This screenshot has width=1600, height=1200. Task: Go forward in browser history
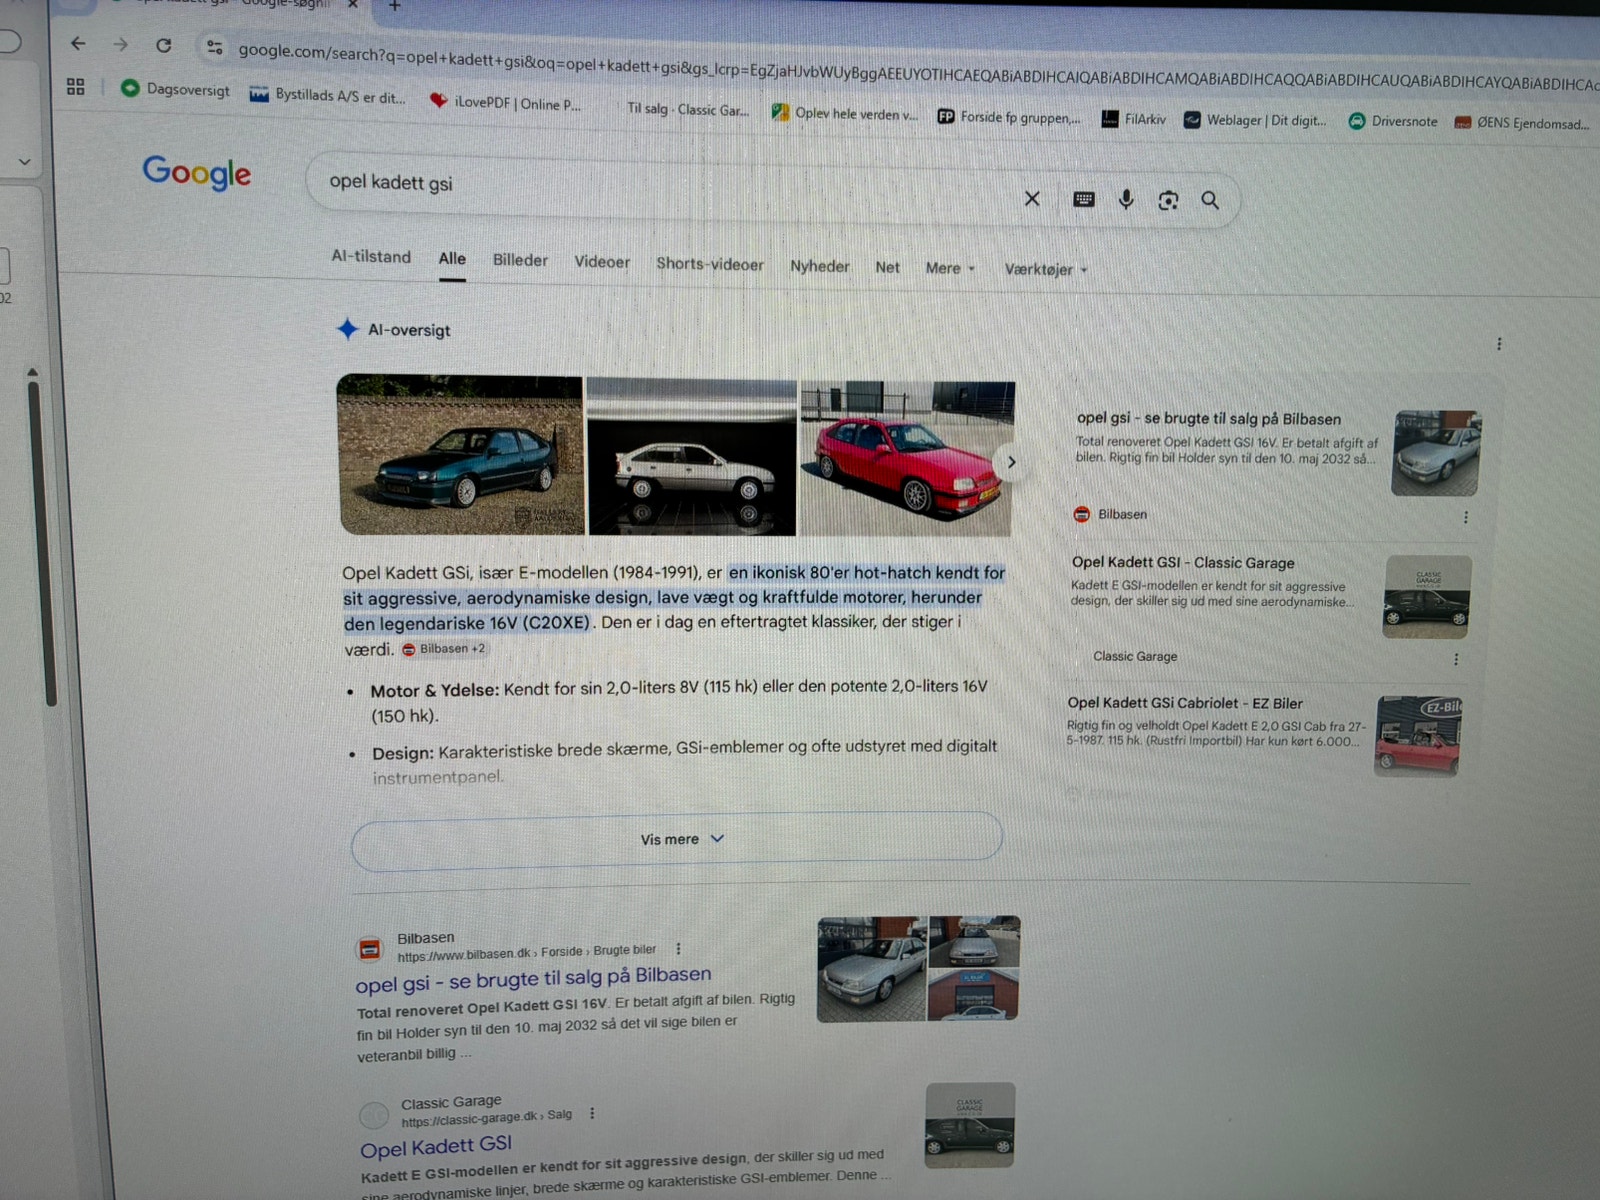121,44
